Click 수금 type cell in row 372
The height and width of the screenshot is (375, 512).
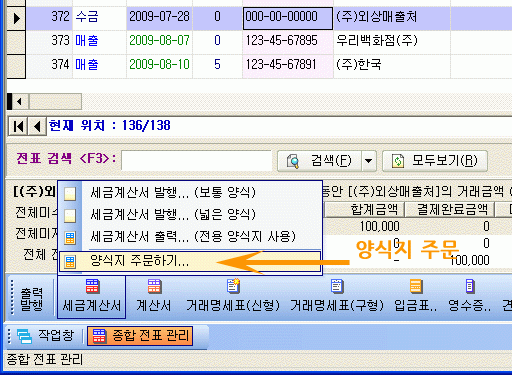point(99,18)
